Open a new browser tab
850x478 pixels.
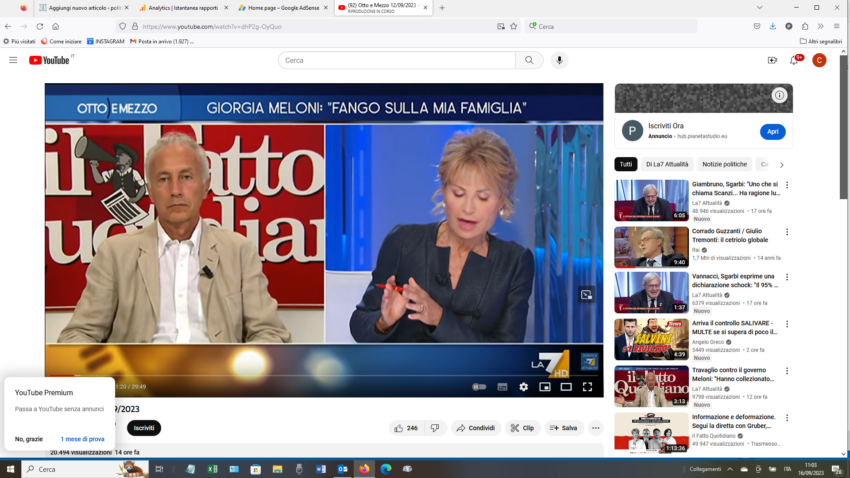tap(442, 8)
